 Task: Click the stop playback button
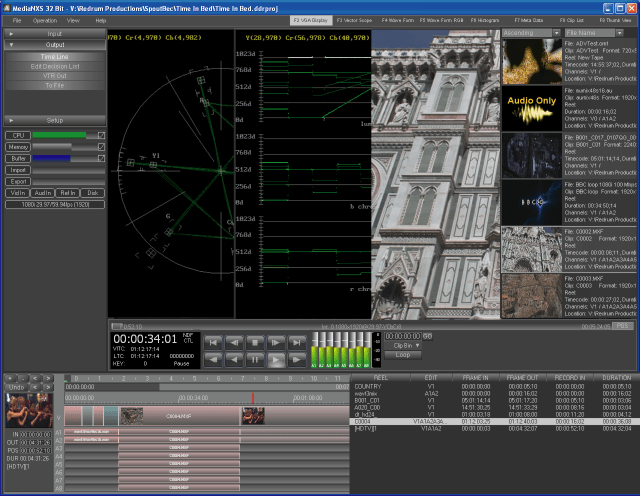point(255,342)
